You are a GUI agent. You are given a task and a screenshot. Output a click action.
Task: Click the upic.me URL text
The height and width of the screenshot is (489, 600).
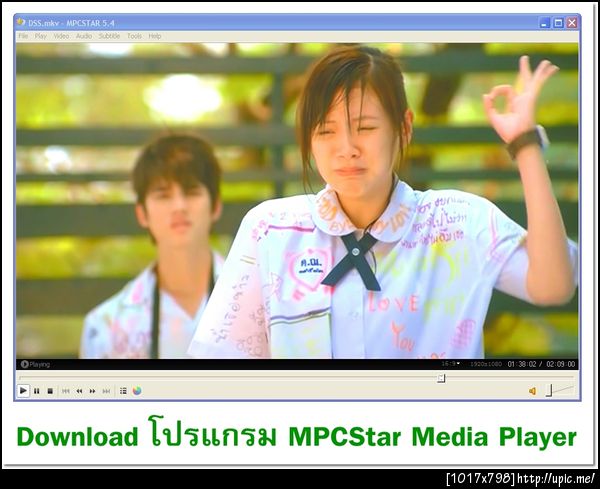pos(556,478)
